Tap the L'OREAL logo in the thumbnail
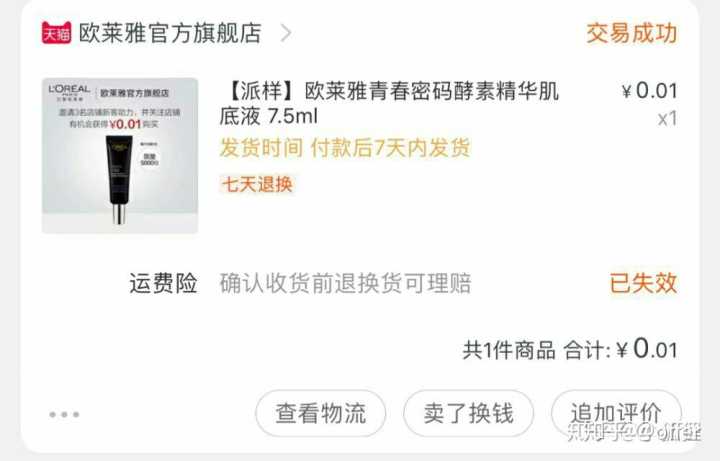 click(69, 91)
